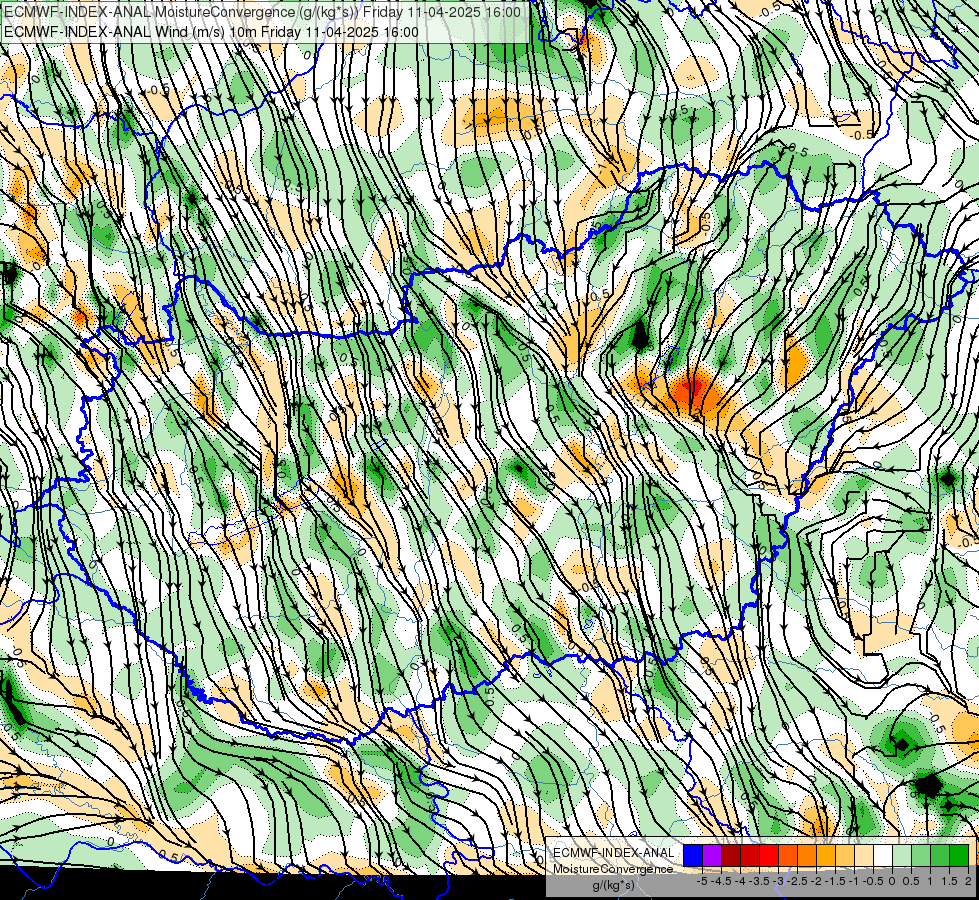Click the legend value '2'
Viewport: 979px width, 900px height.
968,881
